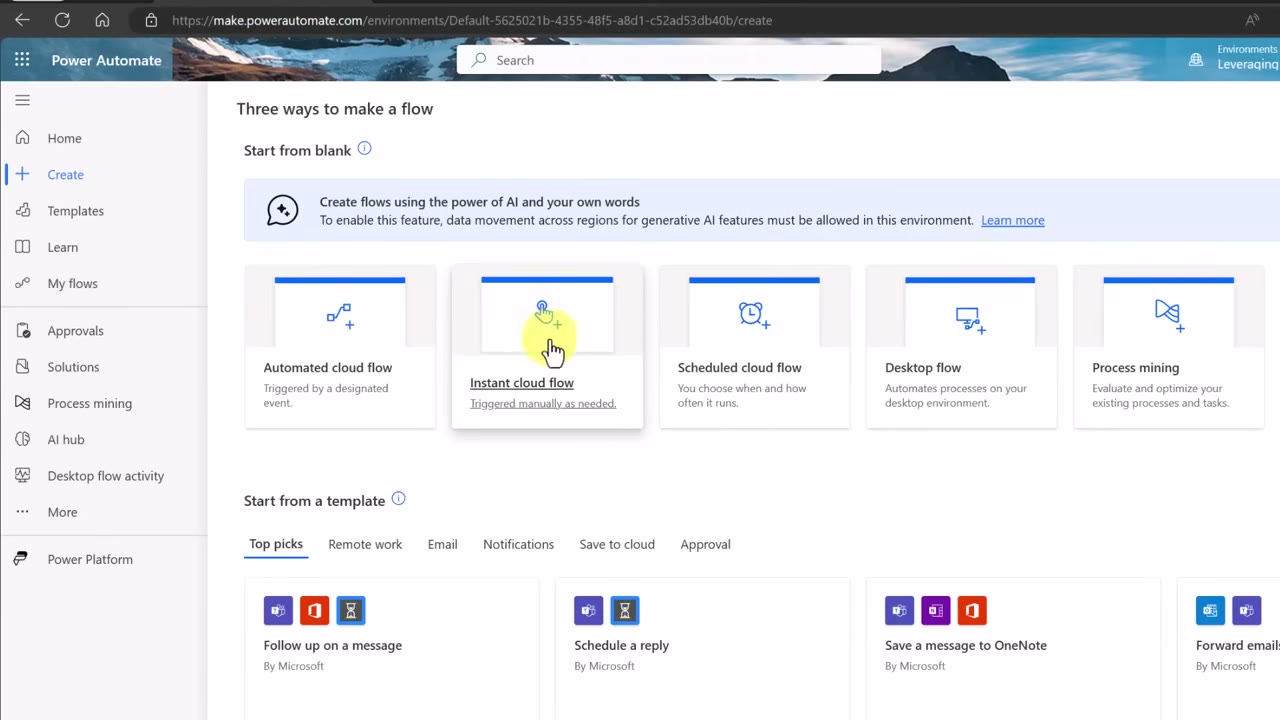Select the Scheduled cloud flow card
Screen dimensions: 1280x720
[x=754, y=347]
